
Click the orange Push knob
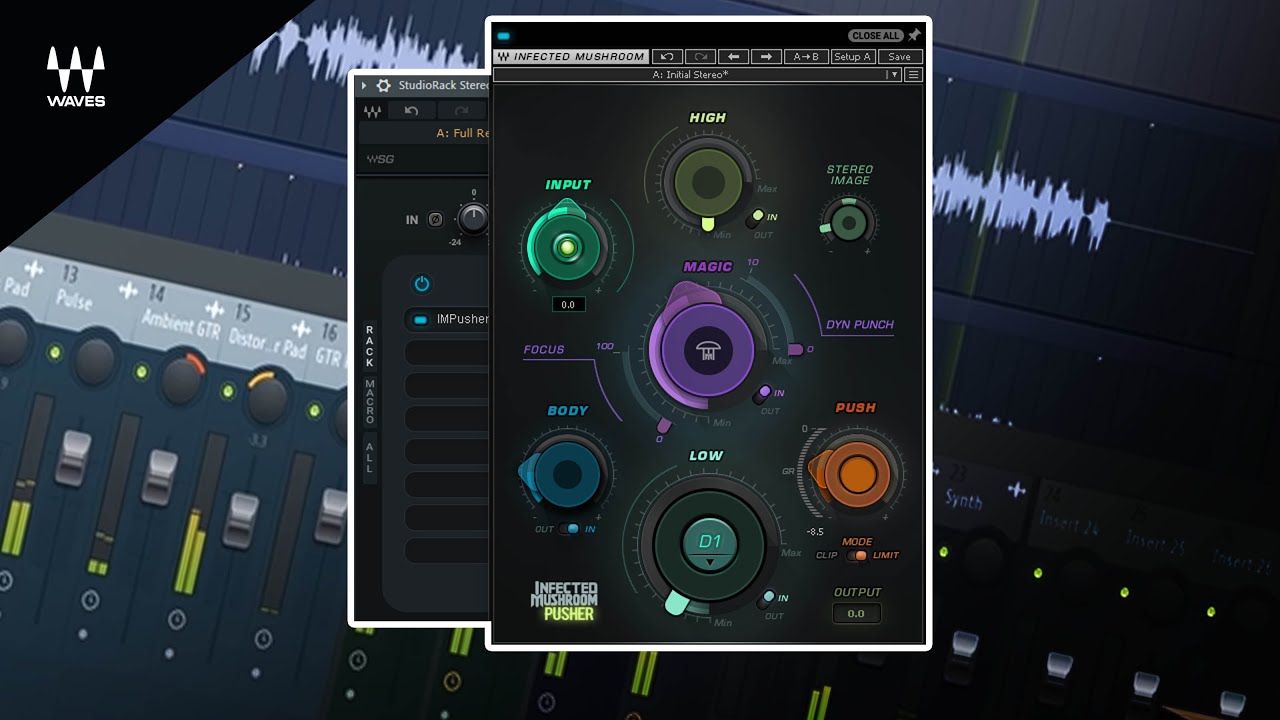(857, 475)
